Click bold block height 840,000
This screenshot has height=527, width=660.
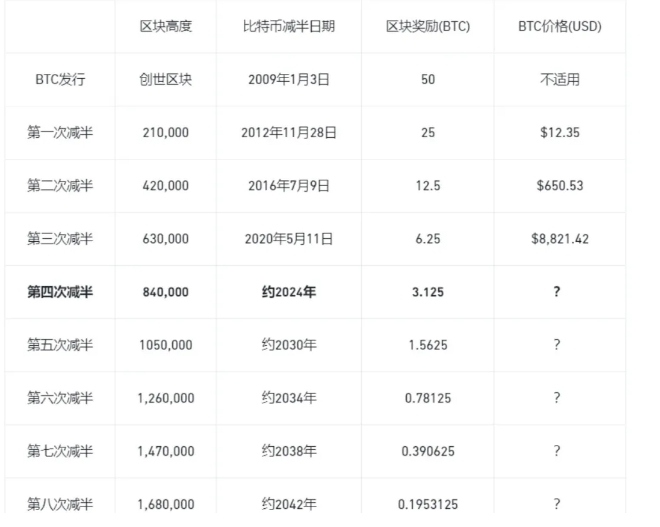coord(166,292)
